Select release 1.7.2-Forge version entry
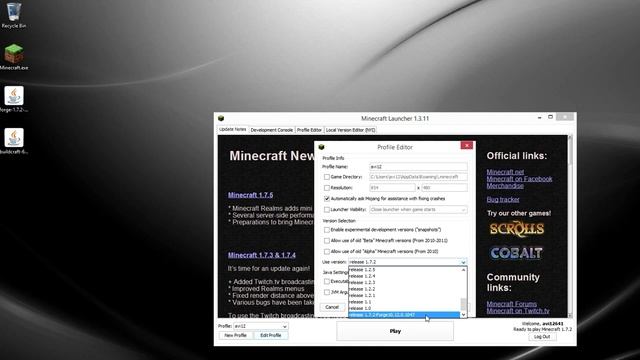Image resolution: width=640 pixels, height=360 pixels. pyautogui.click(x=404, y=315)
